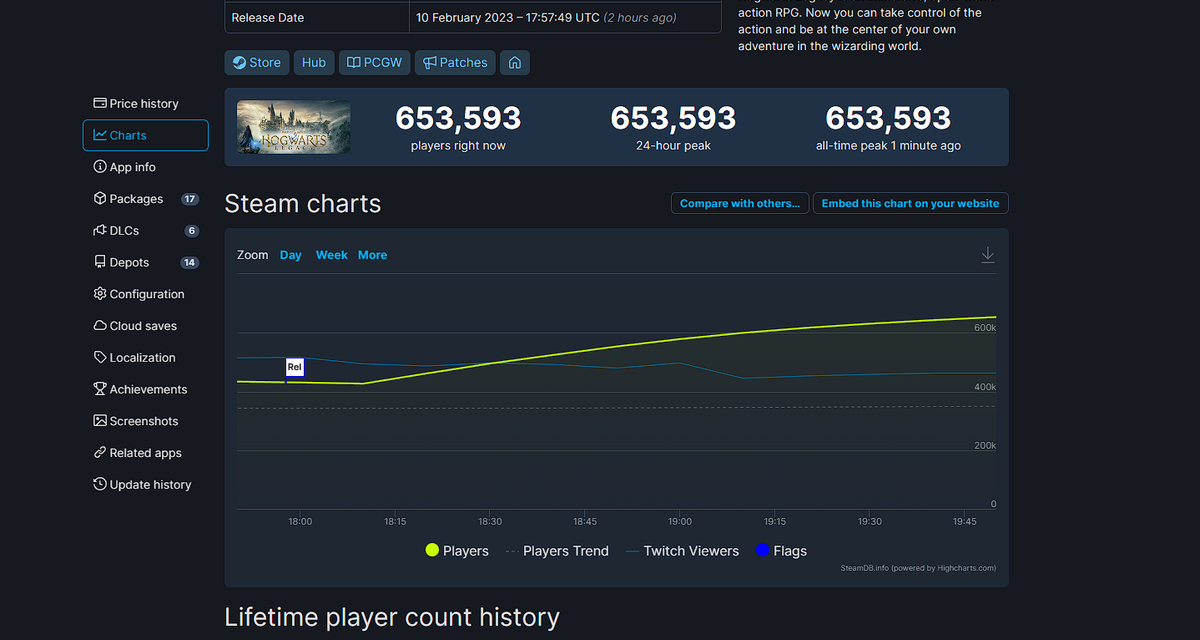Click the Update history clock icon
The height and width of the screenshot is (640, 1200).
pyautogui.click(x=100, y=484)
